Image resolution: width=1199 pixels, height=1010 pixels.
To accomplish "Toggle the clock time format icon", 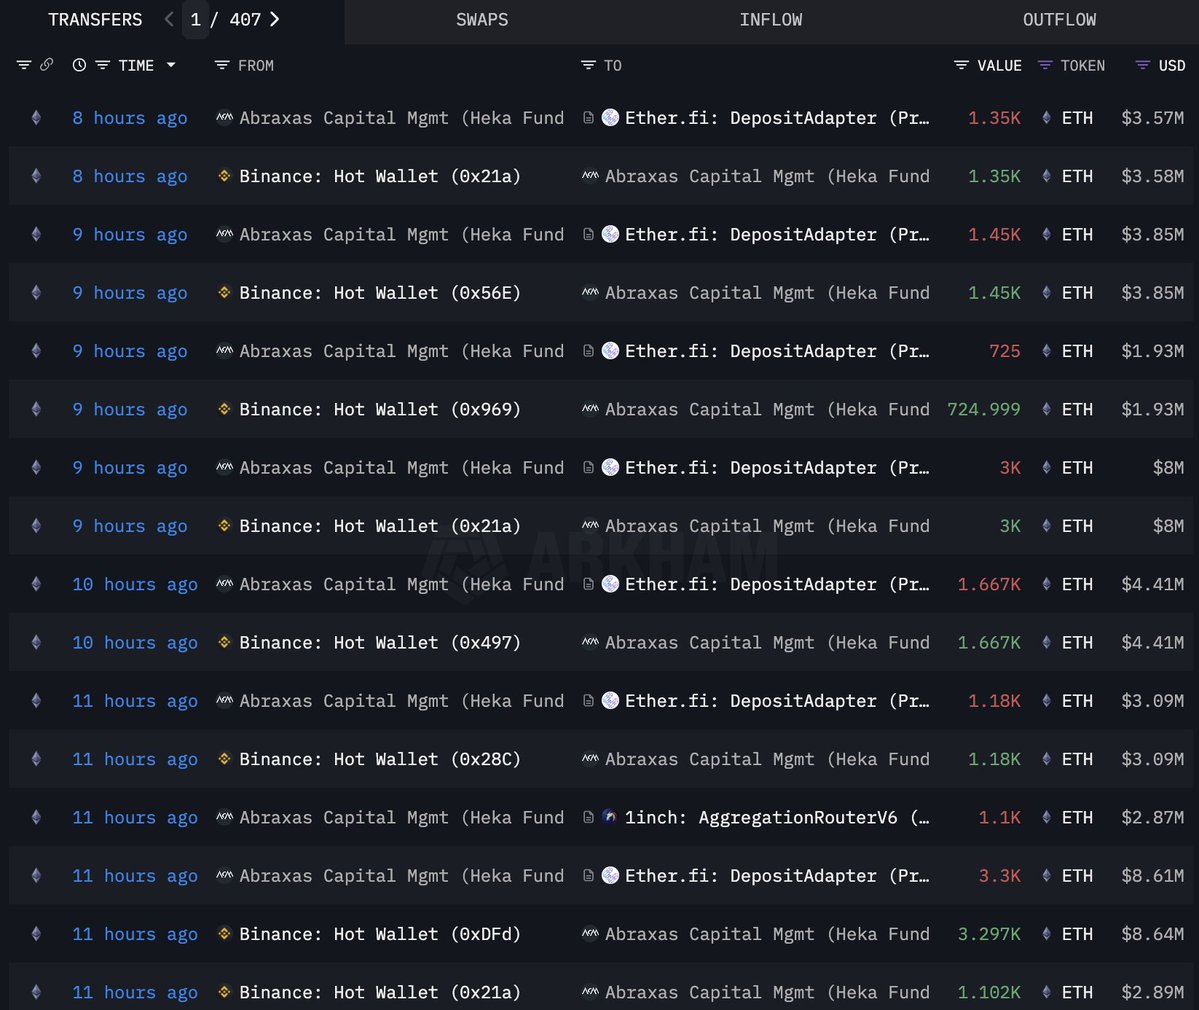I will coord(79,65).
